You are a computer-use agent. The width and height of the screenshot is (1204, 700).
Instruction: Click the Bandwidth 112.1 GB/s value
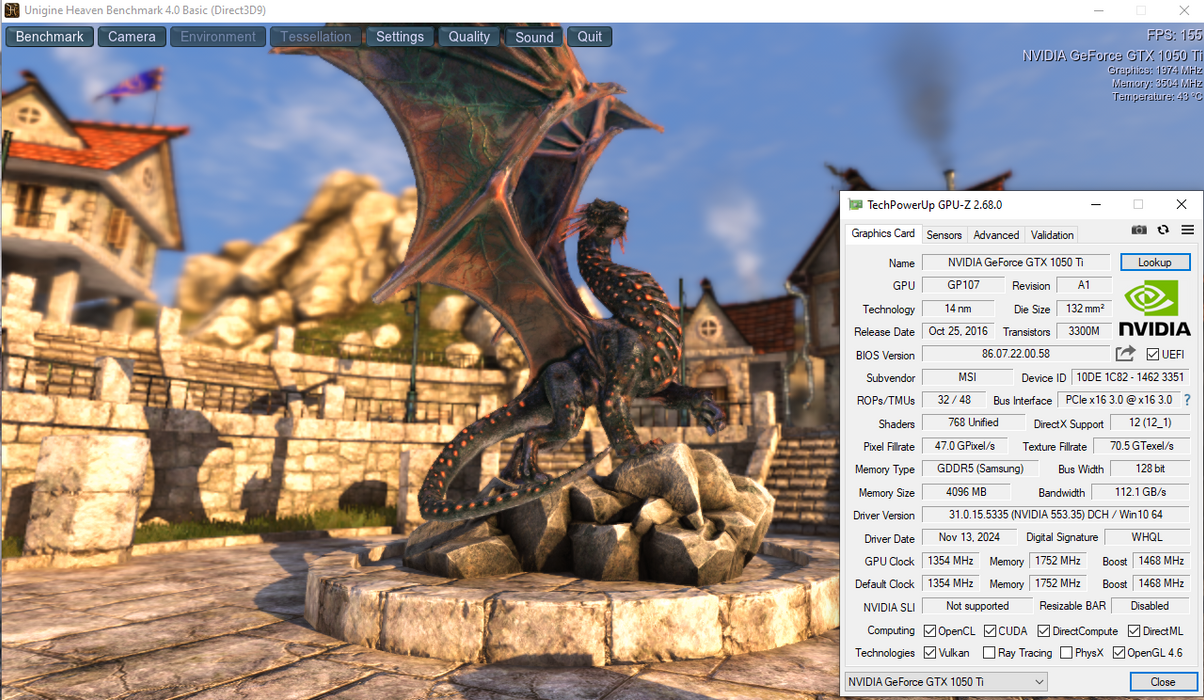[x=1141, y=492]
